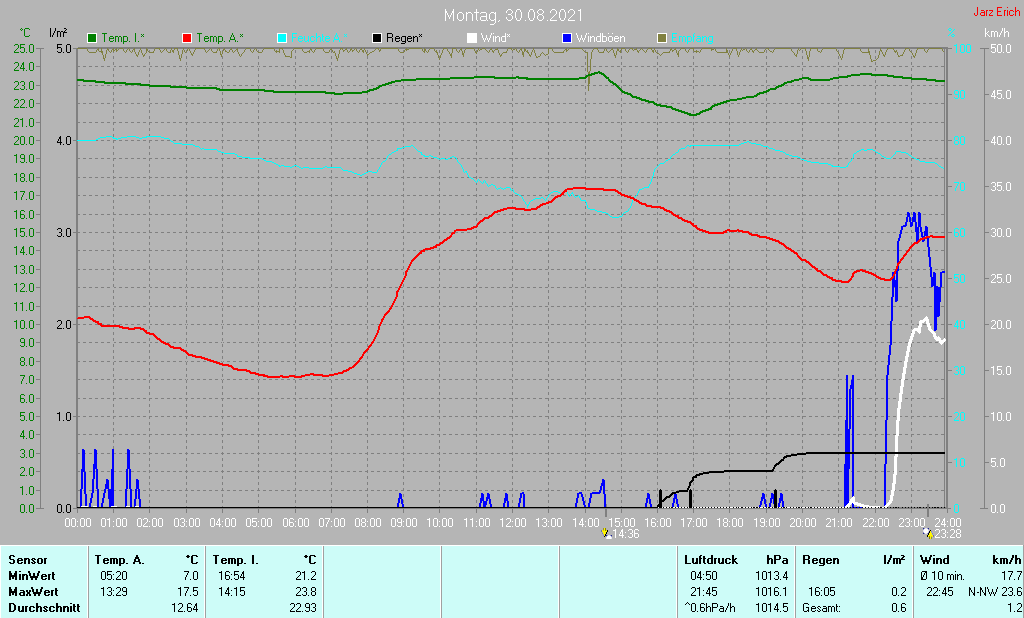
Task: Click the '23:28' time marker label
Action: 948,534
